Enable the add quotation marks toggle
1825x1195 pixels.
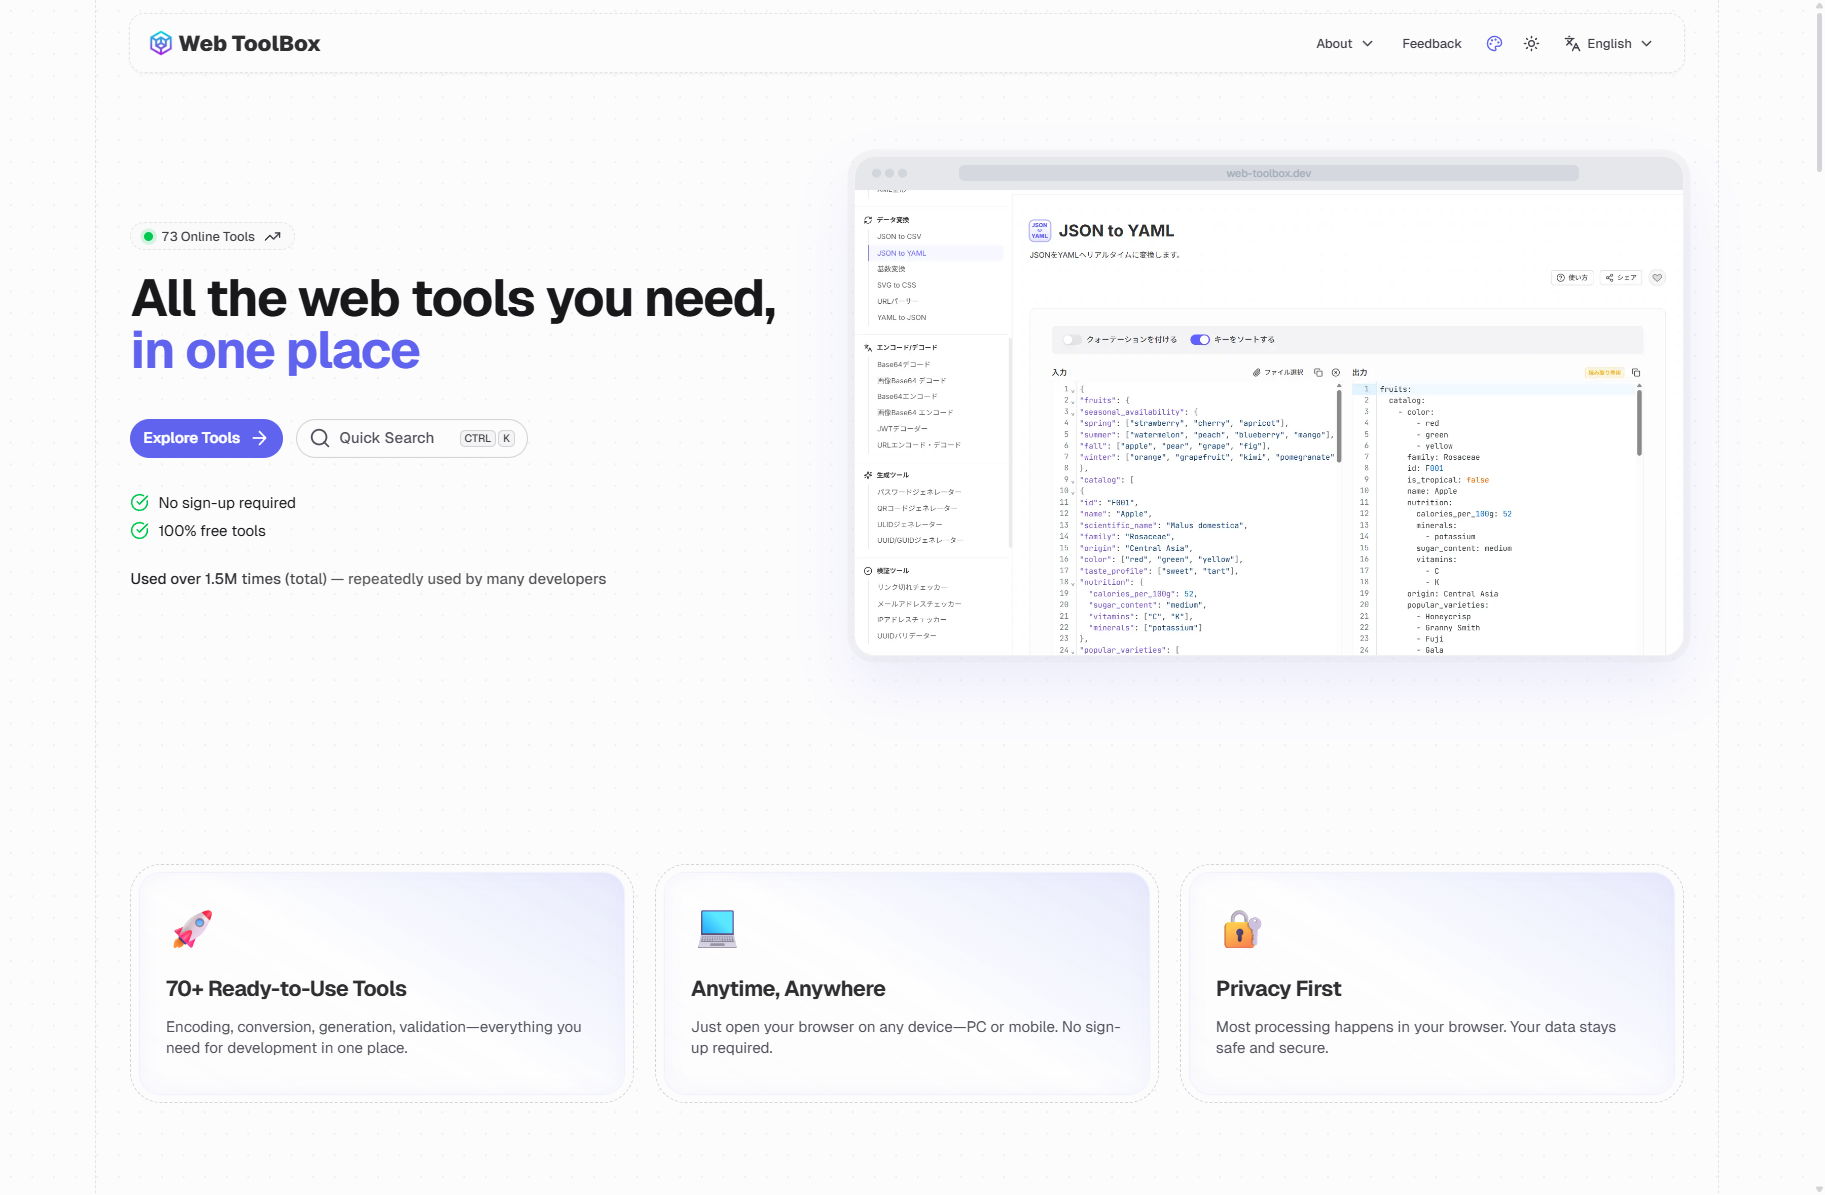tap(1072, 340)
